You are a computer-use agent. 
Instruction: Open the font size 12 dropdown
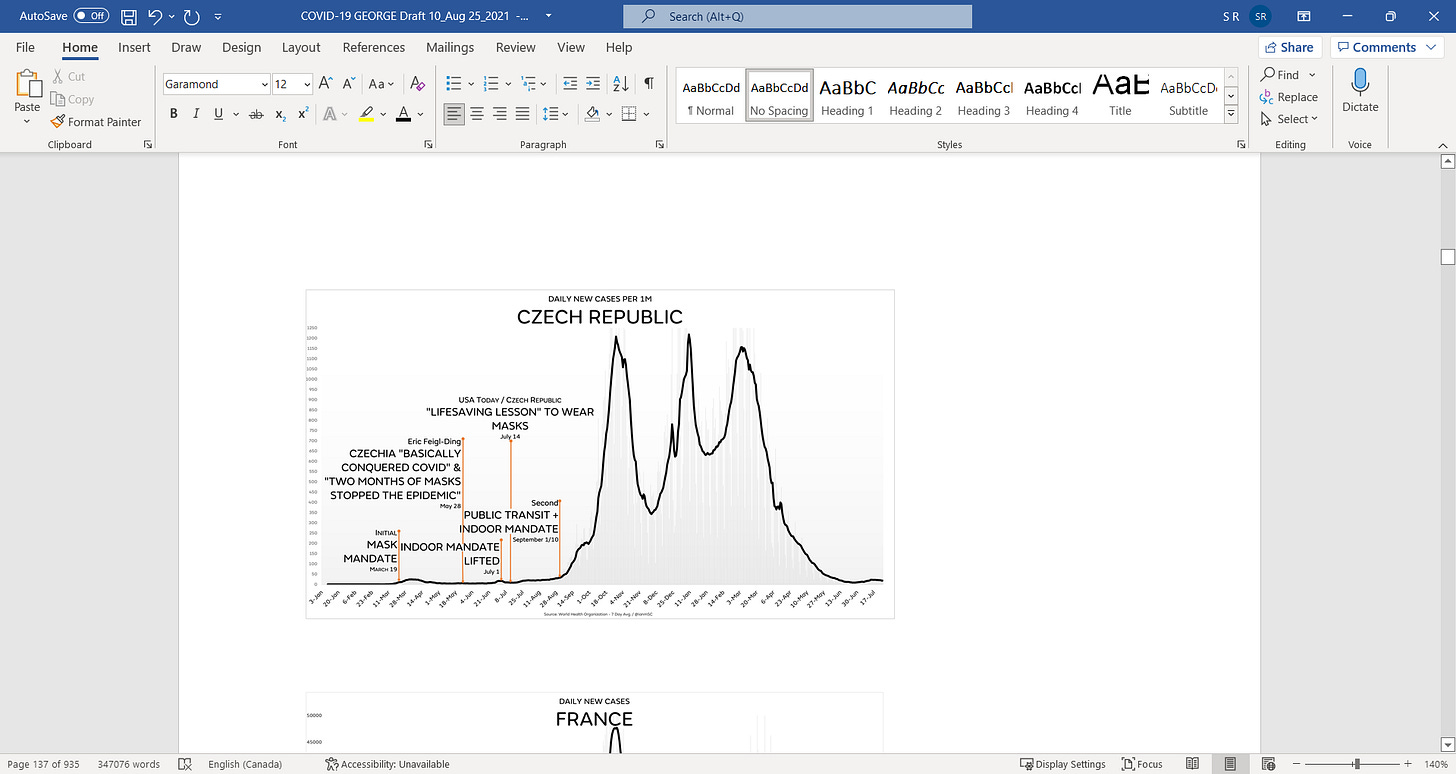pyautogui.click(x=307, y=85)
